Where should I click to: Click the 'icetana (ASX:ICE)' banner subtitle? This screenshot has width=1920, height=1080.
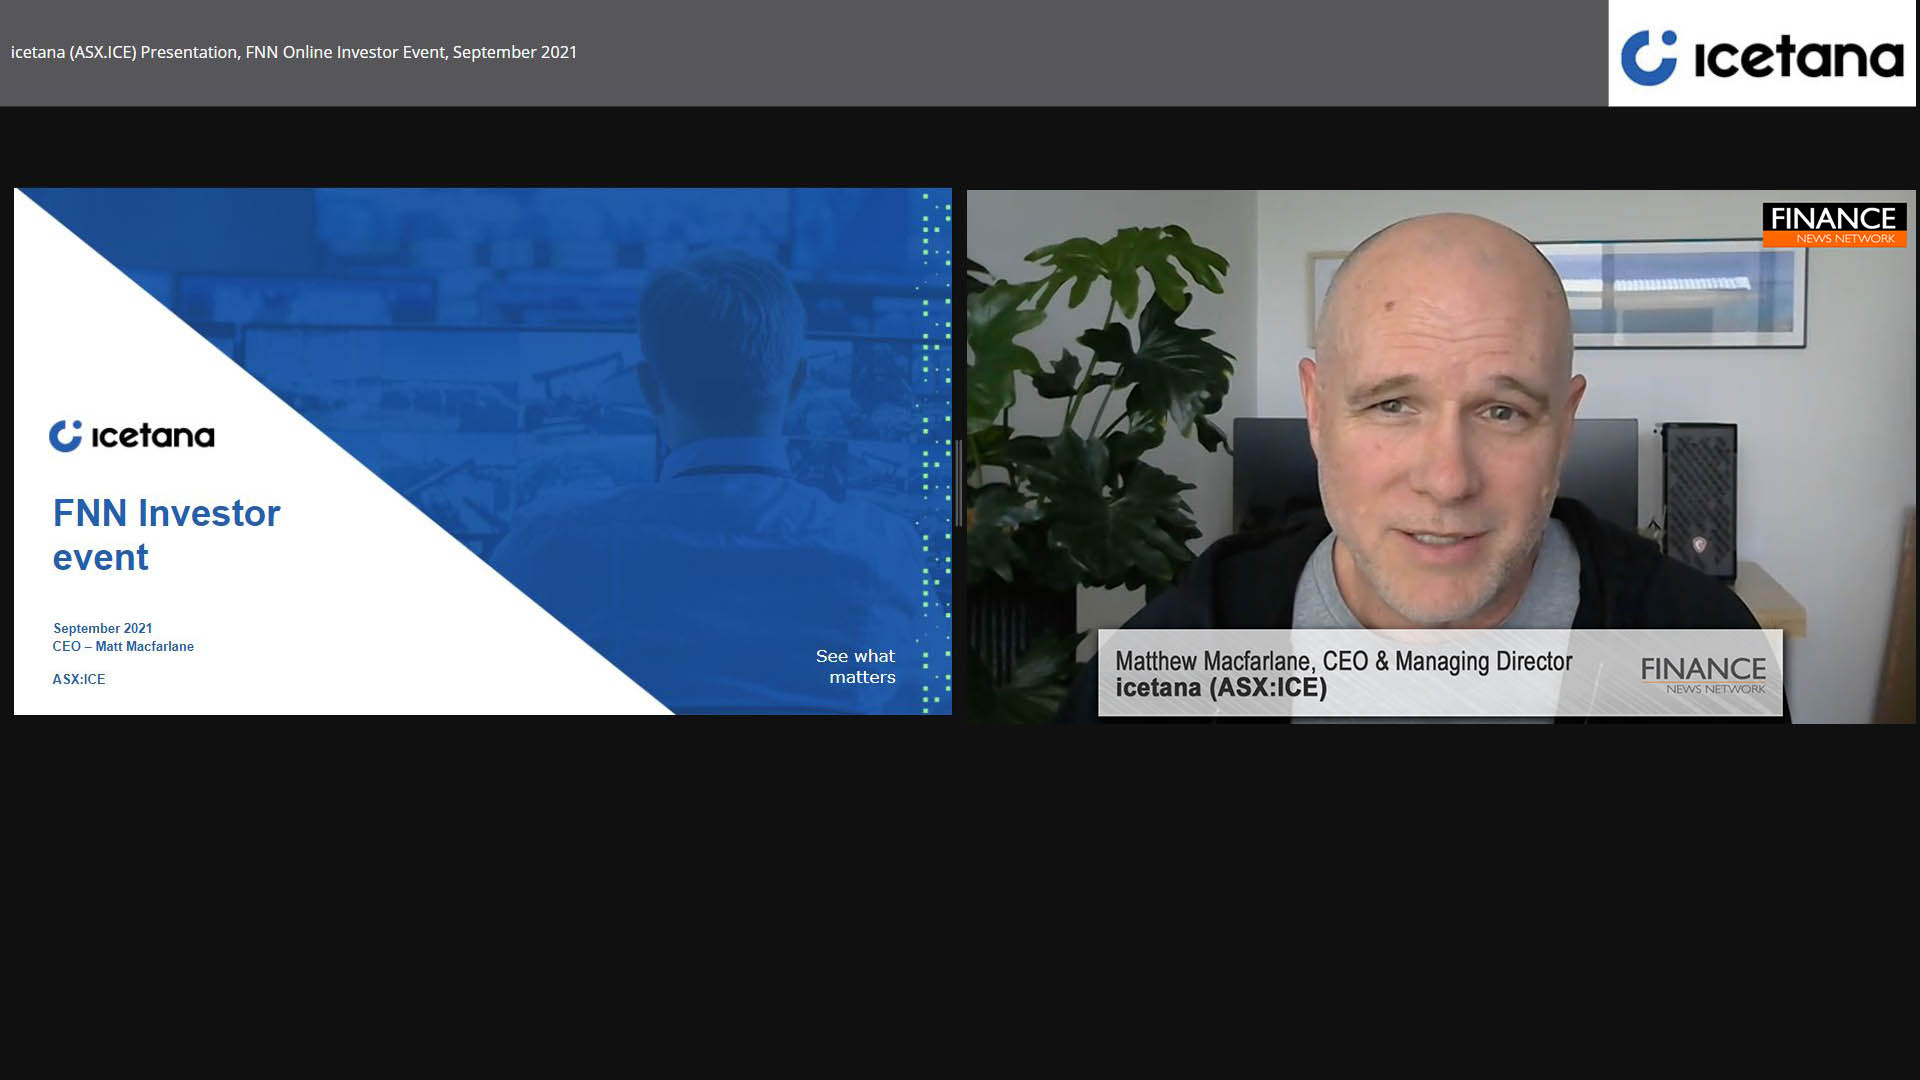tap(1221, 688)
